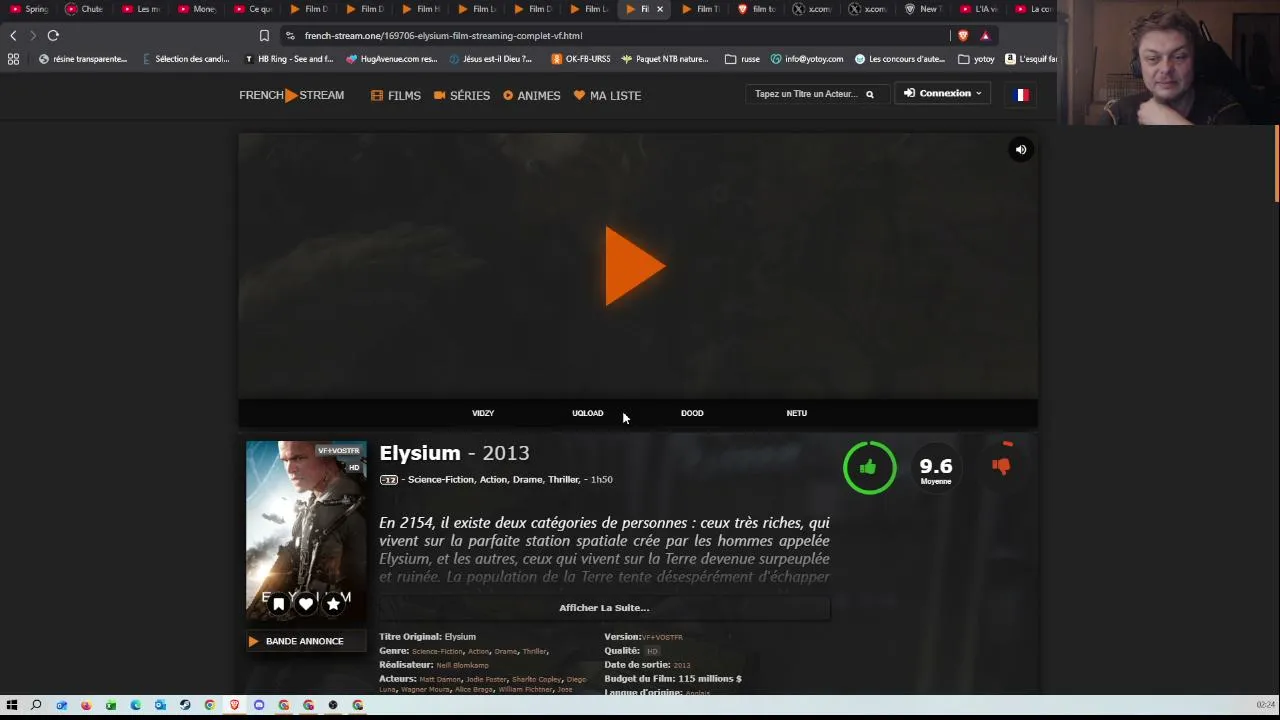
Task: Click the 2013 release date link
Action: pyautogui.click(x=682, y=665)
